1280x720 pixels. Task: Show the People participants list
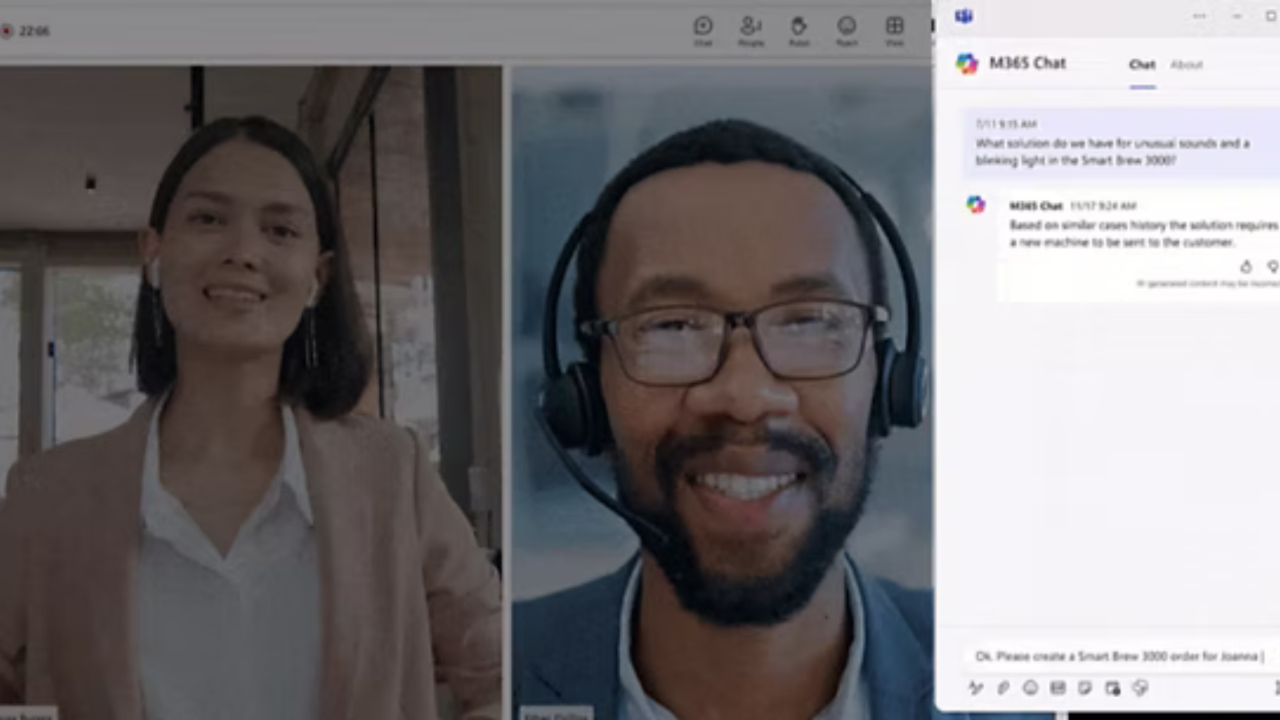[751, 31]
